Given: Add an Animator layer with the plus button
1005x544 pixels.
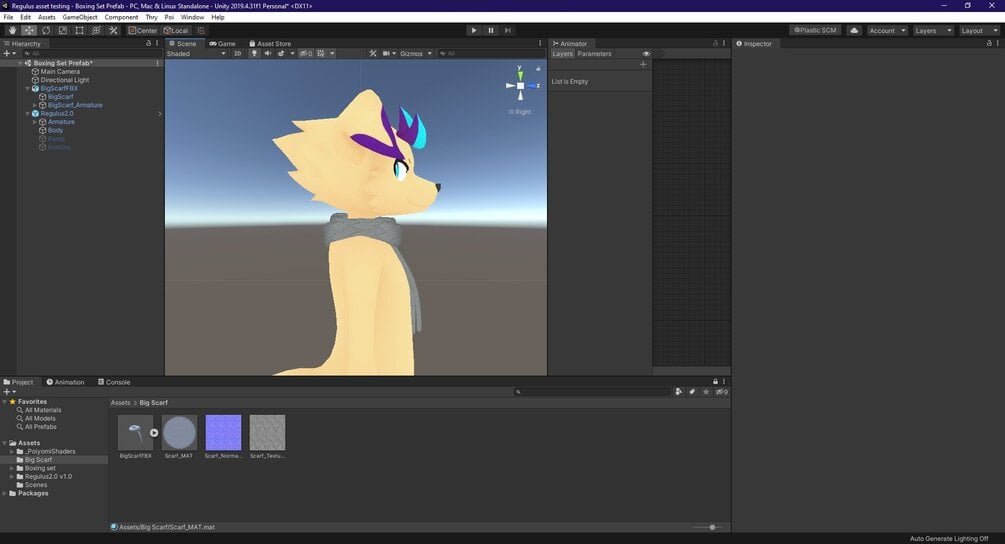Looking at the screenshot, I should (x=644, y=65).
